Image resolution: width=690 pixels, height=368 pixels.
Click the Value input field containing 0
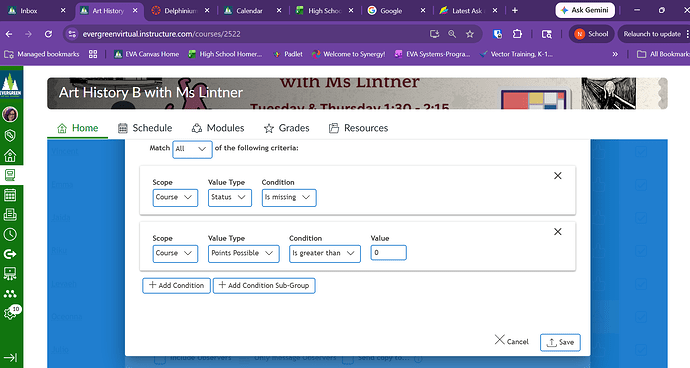389,253
